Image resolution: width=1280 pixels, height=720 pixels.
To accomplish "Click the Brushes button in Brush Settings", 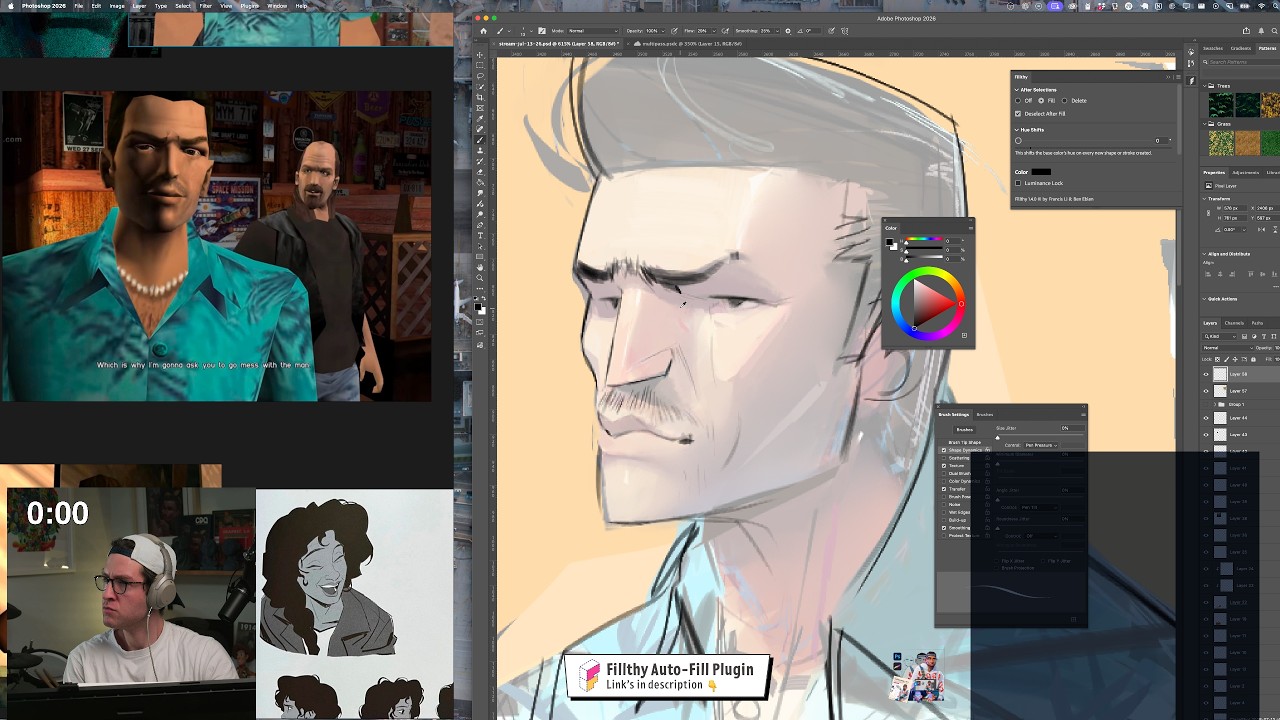I will pyautogui.click(x=965, y=430).
